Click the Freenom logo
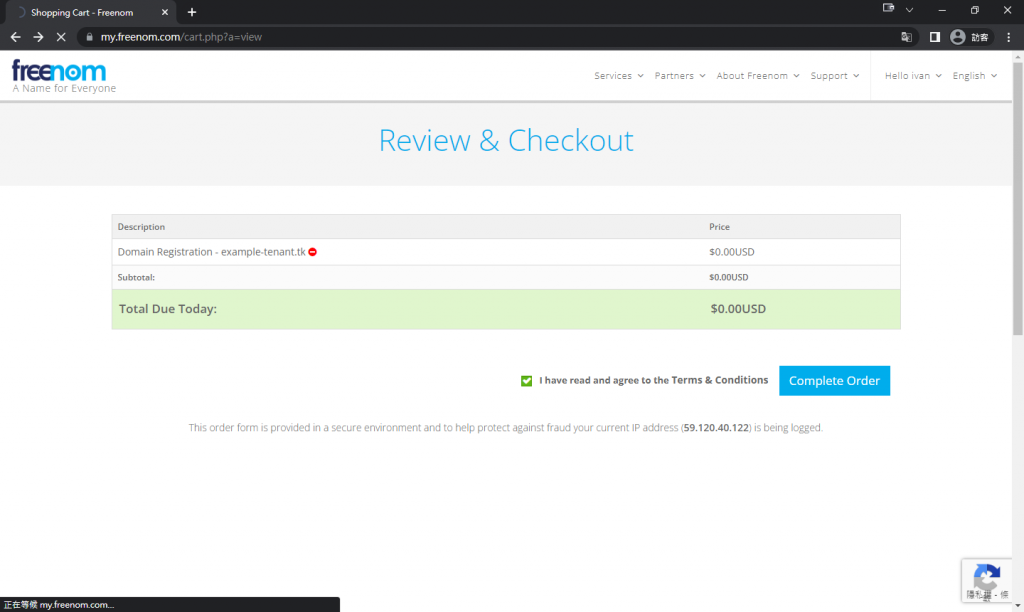Viewport: 1024px width, 612px height. tap(63, 76)
